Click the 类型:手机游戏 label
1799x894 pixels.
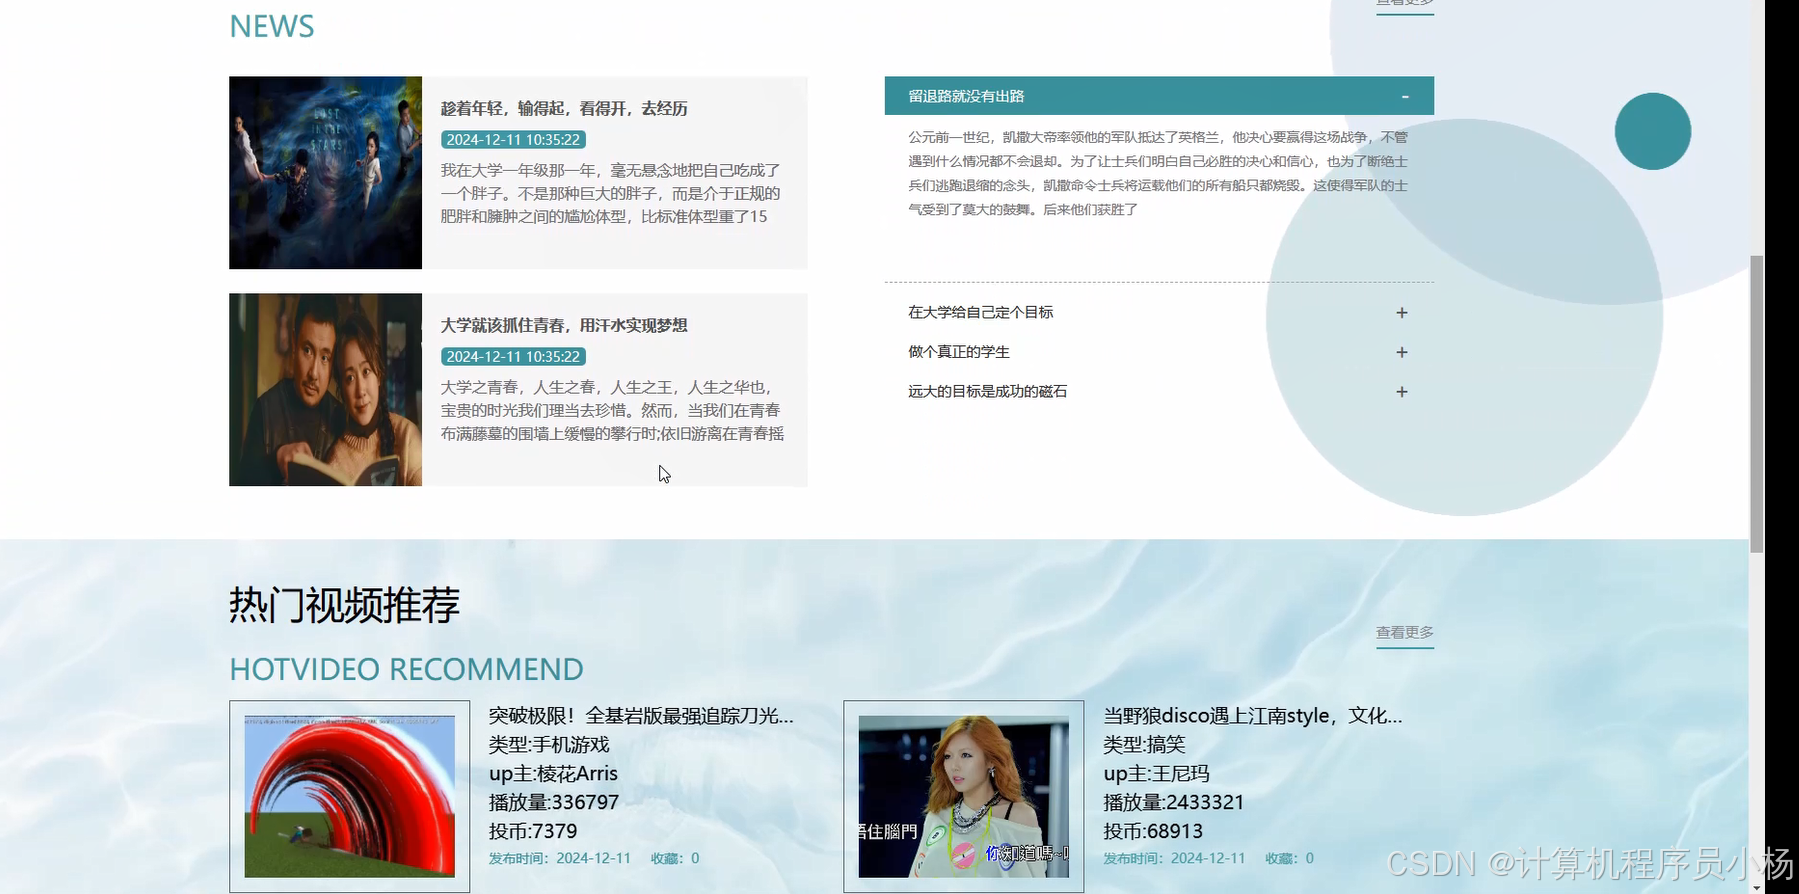549,745
